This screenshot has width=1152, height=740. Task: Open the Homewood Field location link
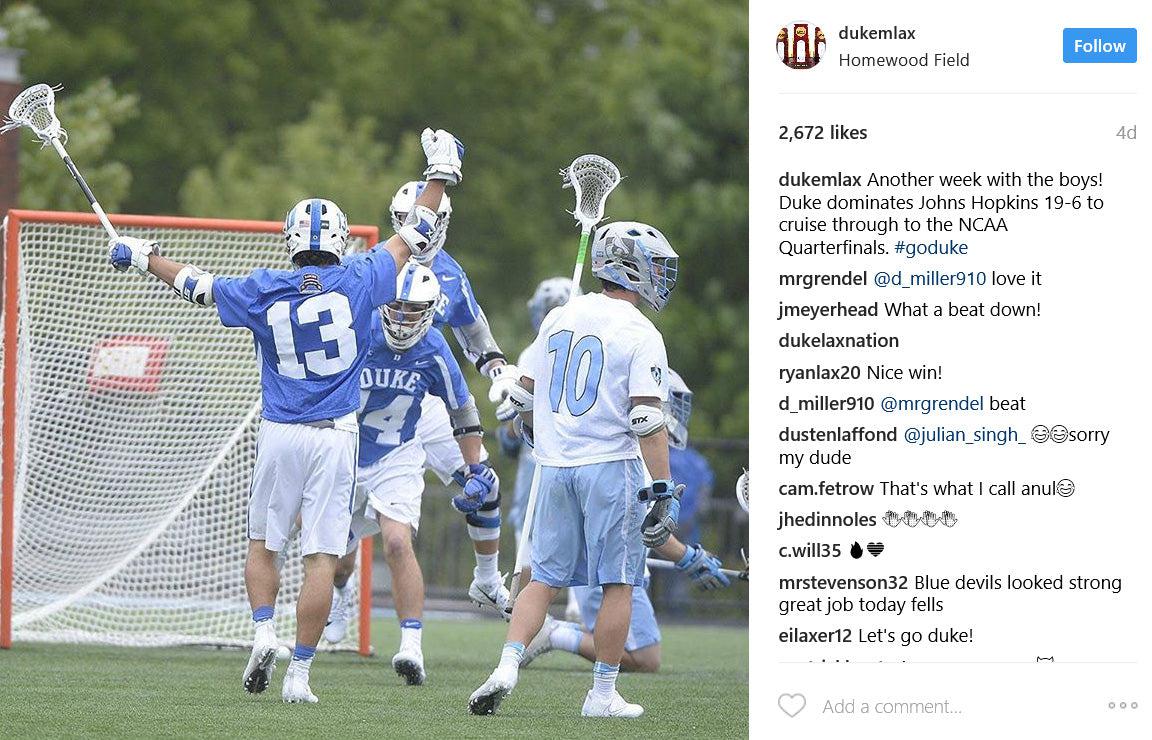(904, 60)
